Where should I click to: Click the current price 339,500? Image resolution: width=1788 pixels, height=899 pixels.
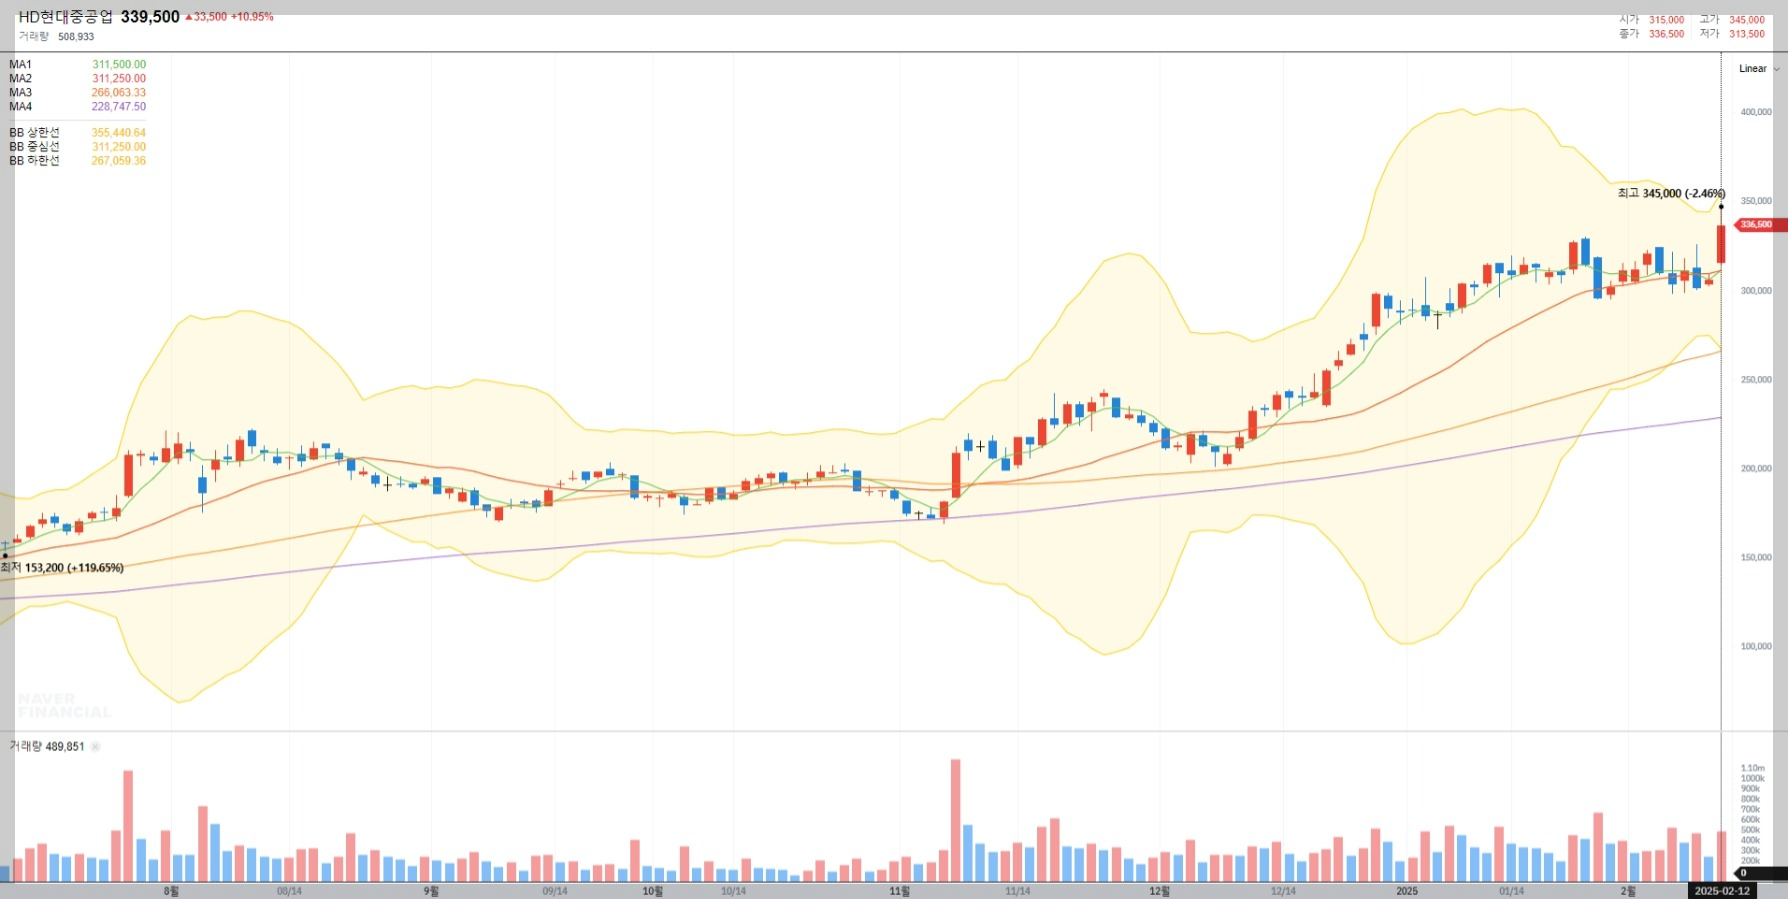tap(150, 17)
